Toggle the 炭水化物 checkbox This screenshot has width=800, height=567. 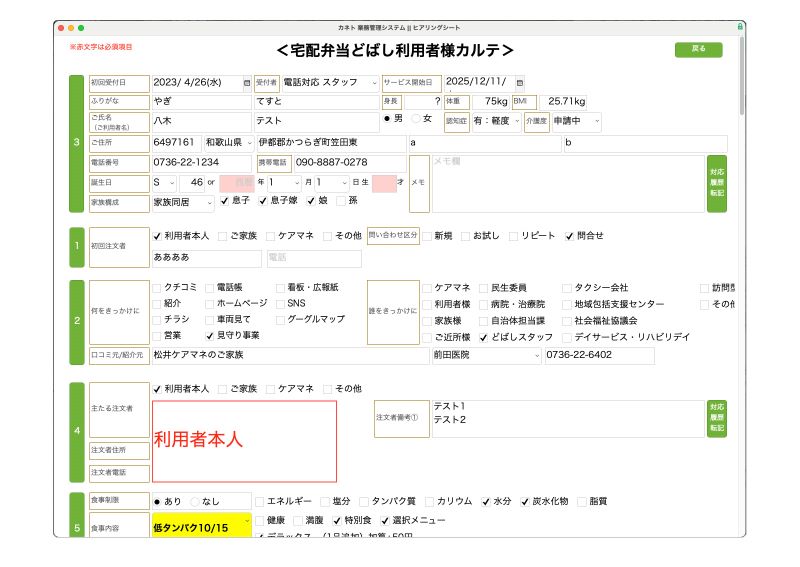pos(524,502)
